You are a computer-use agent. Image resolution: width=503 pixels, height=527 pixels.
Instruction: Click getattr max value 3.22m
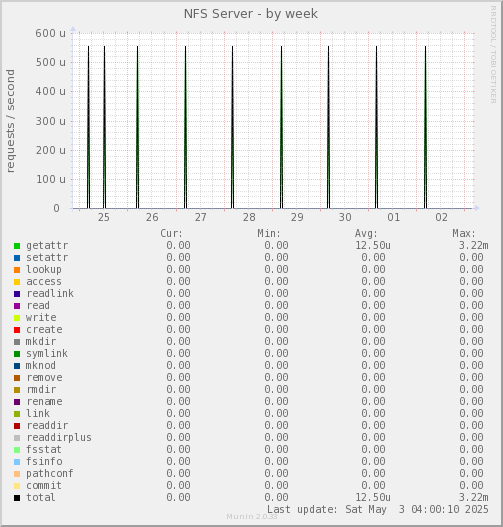click(474, 246)
